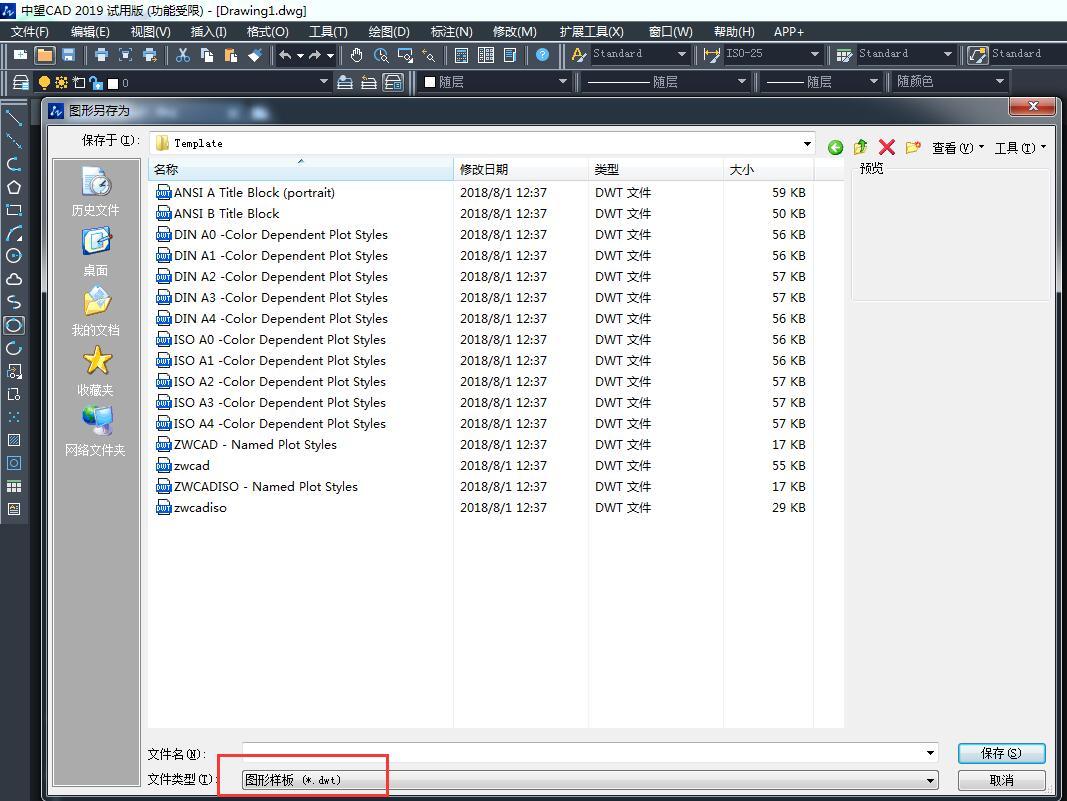Open 历史文件 in the places sidebar

click(95, 192)
